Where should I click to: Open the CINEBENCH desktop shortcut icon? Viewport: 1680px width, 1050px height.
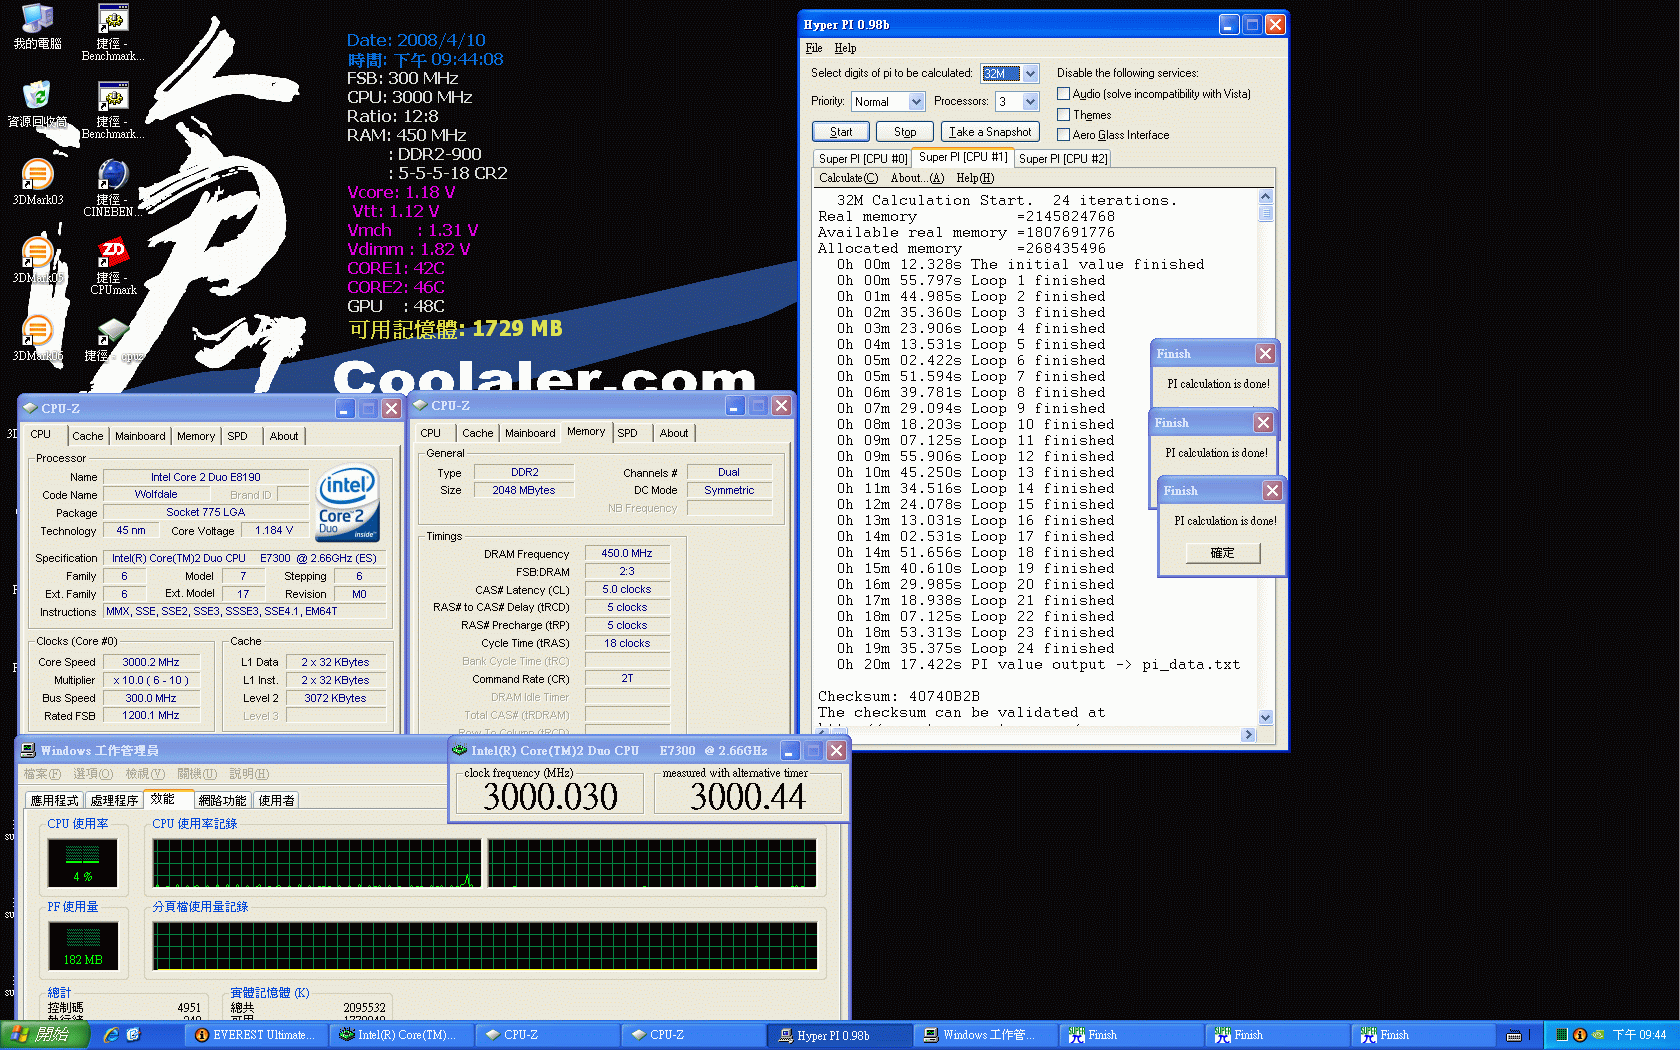112,176
